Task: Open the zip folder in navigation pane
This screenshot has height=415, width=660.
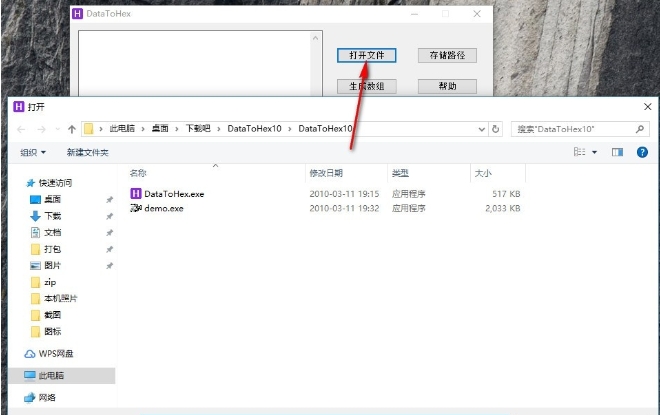Action: pyautogui.click(x=50, y=282)
